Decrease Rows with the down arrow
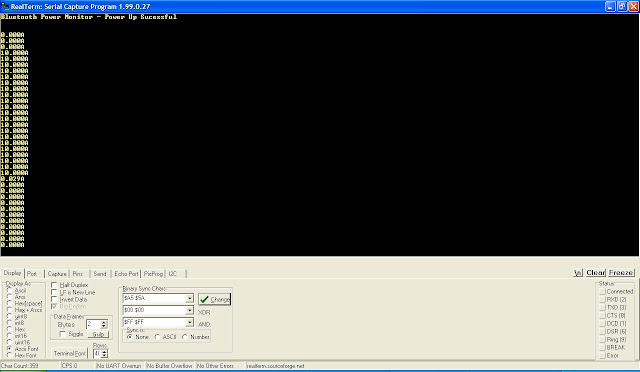Image resolution: width=640 pixels, height=372 pixels. pyautogui.click(x=104, y=356)
